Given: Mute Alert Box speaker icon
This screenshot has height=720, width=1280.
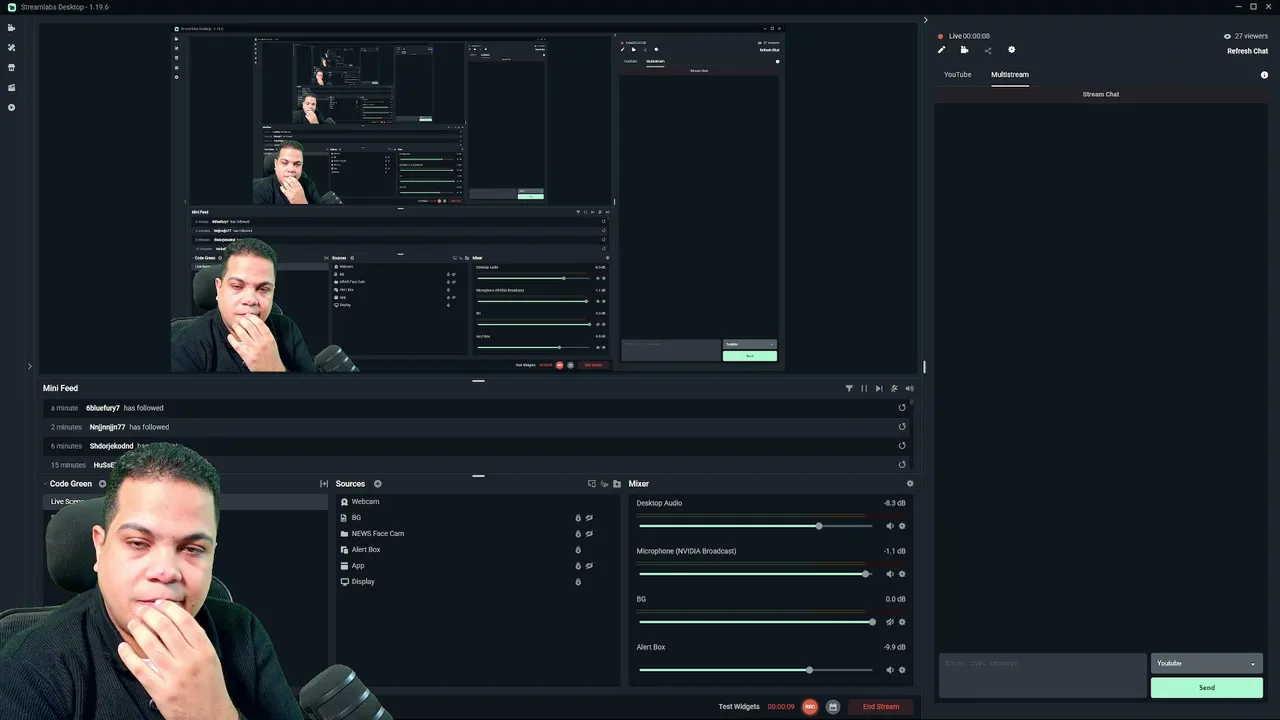Looking at the screenshot, I should pos(889,670).
